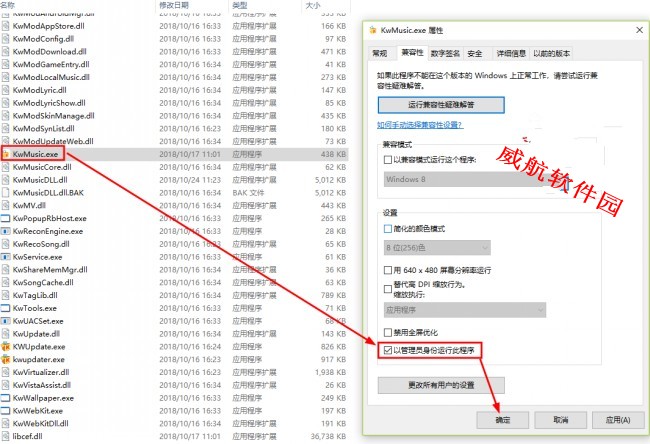Toggle the 替代高 DPI 缩放行为 checkbox

click(x=388, y=289)
